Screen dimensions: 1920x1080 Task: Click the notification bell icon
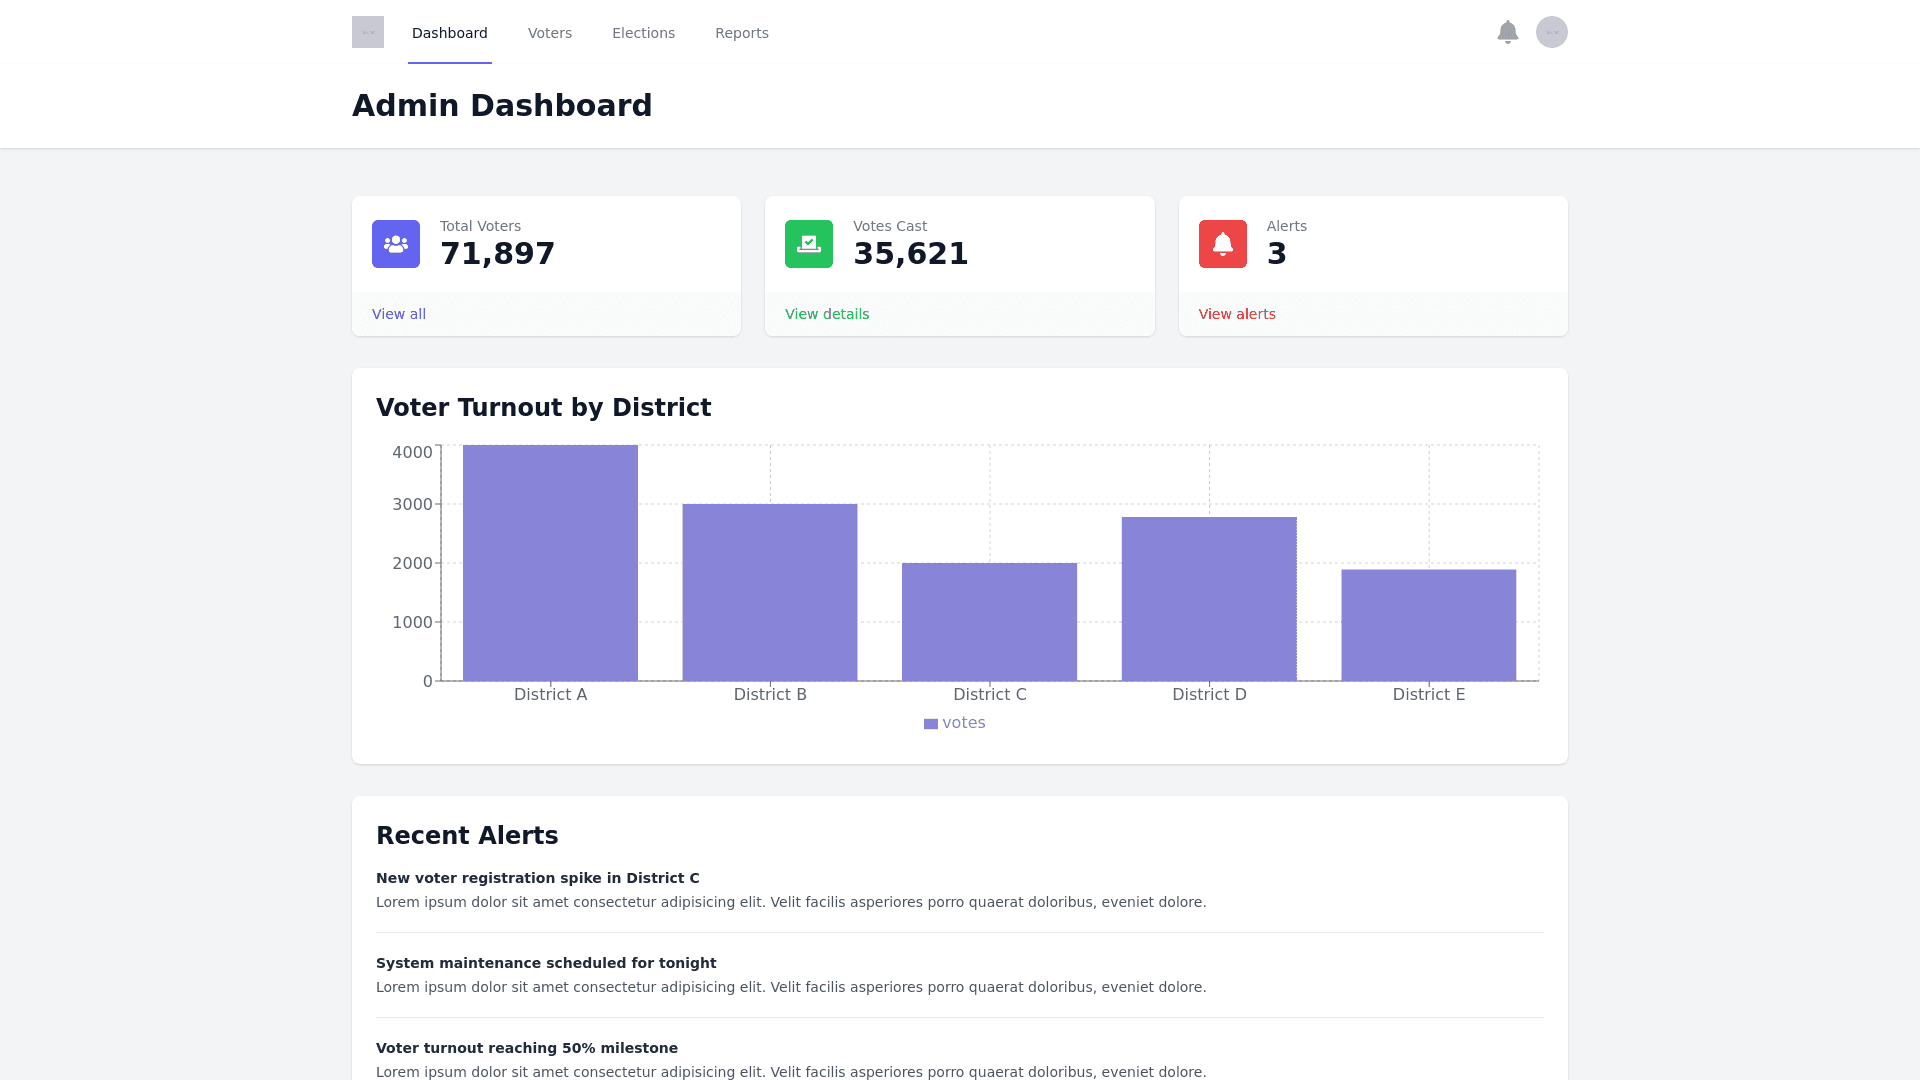[x=1507, y=32]
